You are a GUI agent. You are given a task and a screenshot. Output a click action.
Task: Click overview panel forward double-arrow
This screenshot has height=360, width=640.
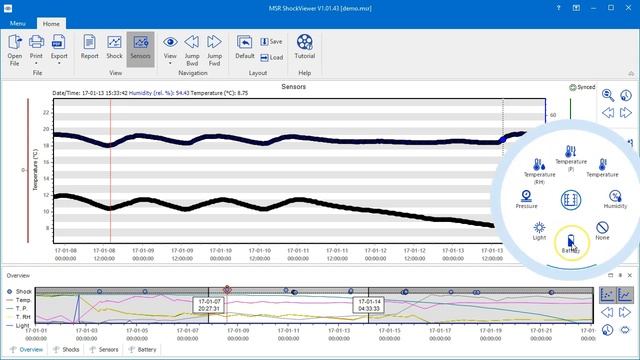[625, 313]
